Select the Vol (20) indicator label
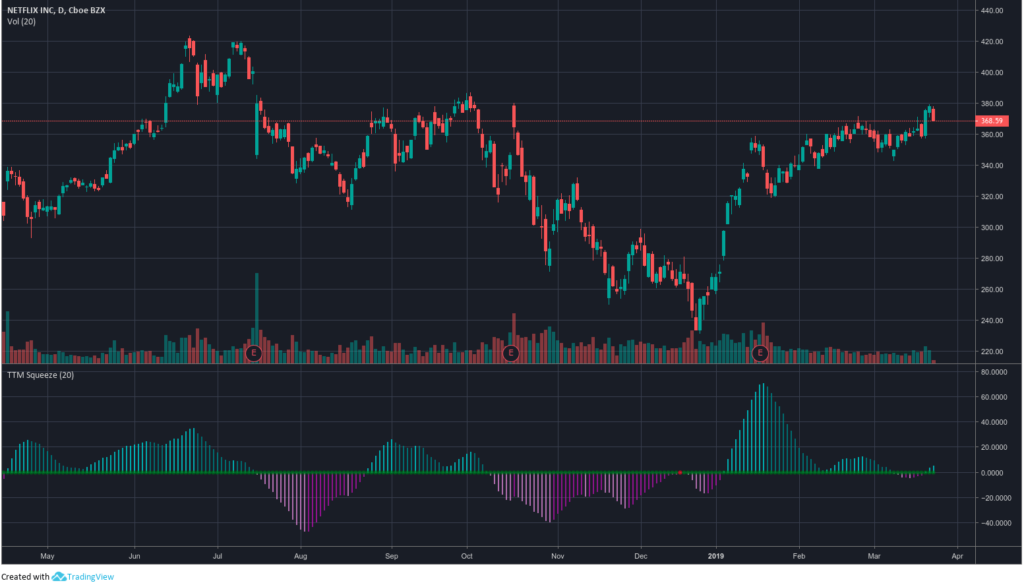Viewport: 1024px width, 585px height. [x=20, y=22]
